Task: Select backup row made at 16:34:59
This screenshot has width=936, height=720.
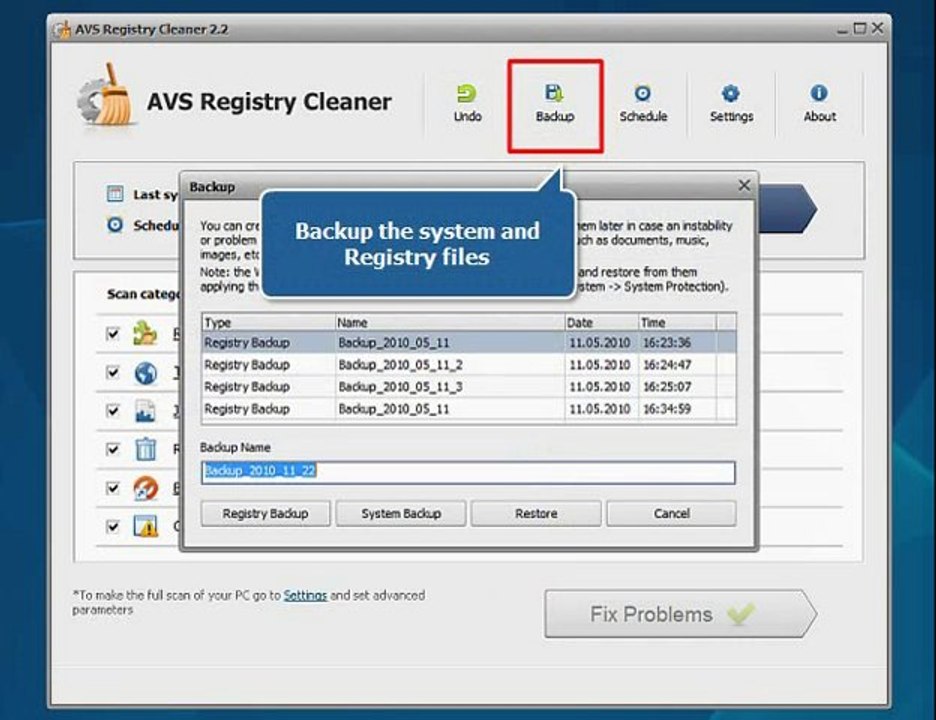Action: point(469,409)
